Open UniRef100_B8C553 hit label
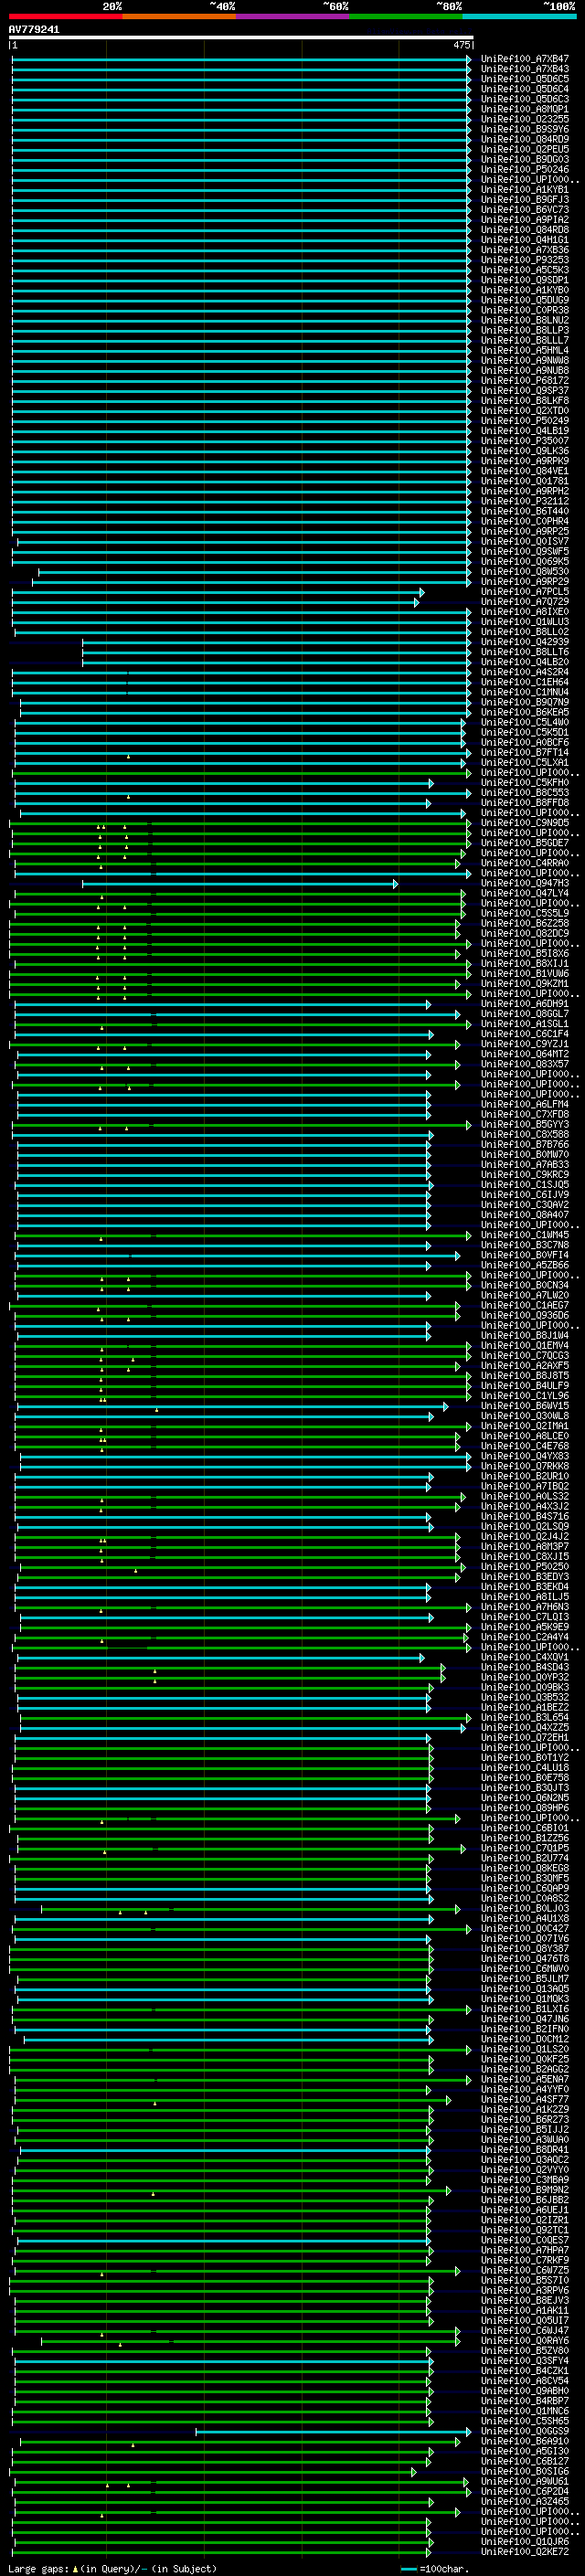The width and height of the screenshot is (585, 2576). point(525,792)
